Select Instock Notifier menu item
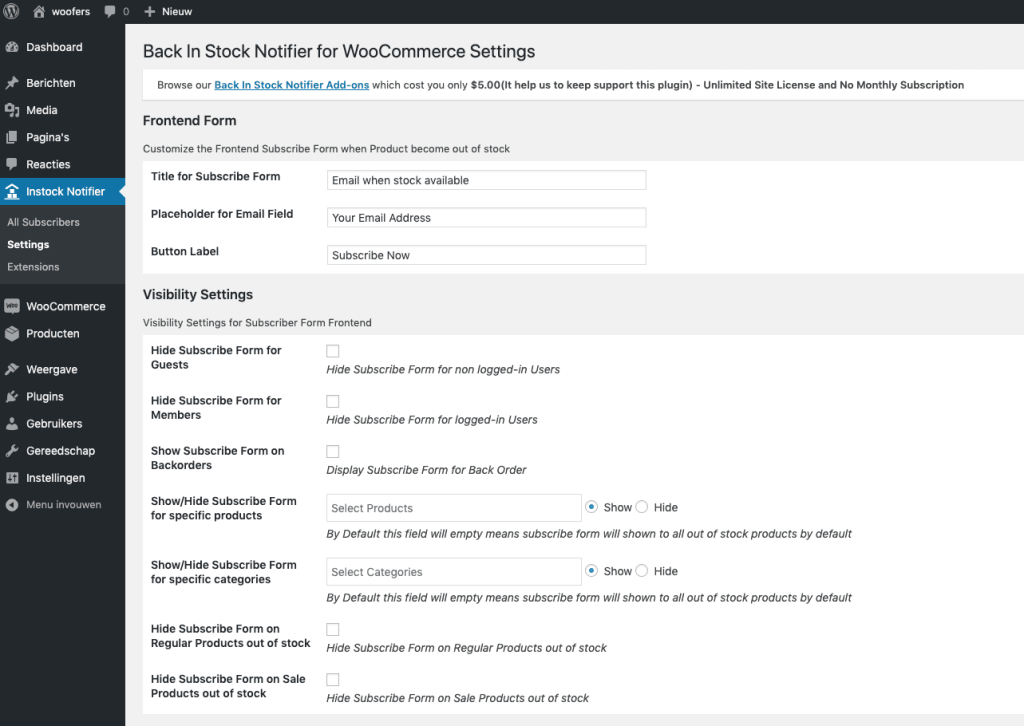Image resolution: width=1024 pixels, height=726 pixels. pos(62,191)
